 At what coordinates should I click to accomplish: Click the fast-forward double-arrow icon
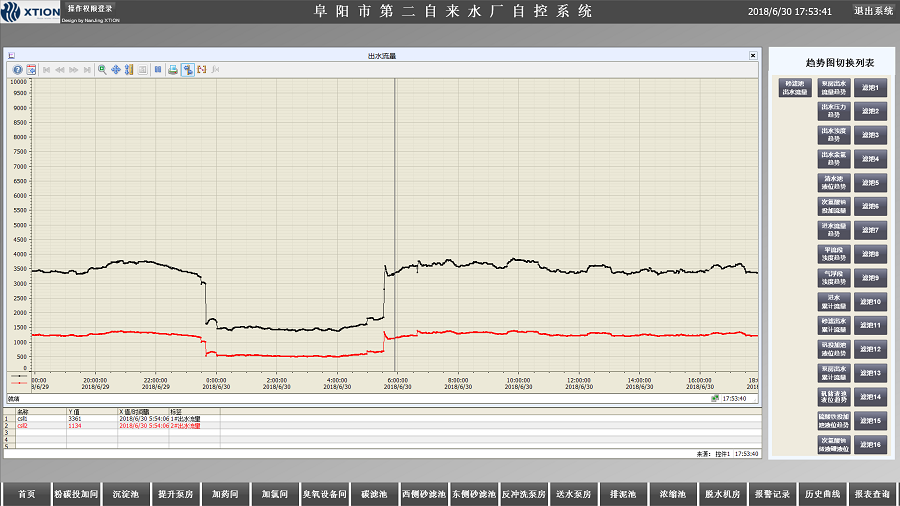point(73,69)
